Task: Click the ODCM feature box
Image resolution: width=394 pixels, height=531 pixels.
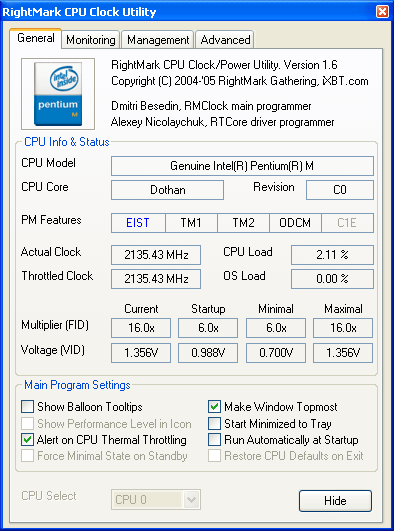Action: click(x=295, y=223)
